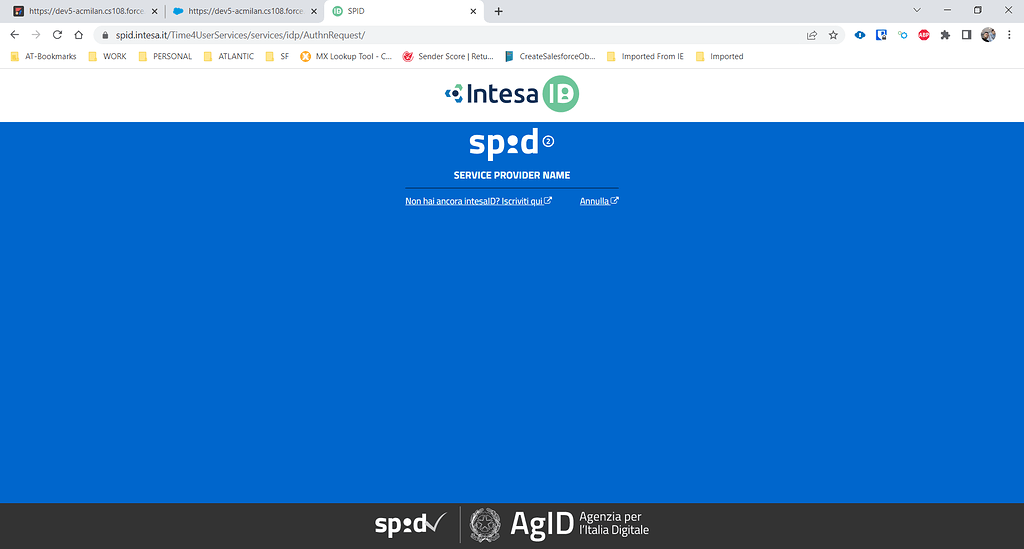Go back to the previous page
This screenshot has width=1024, height=549.
coord(14,35)
